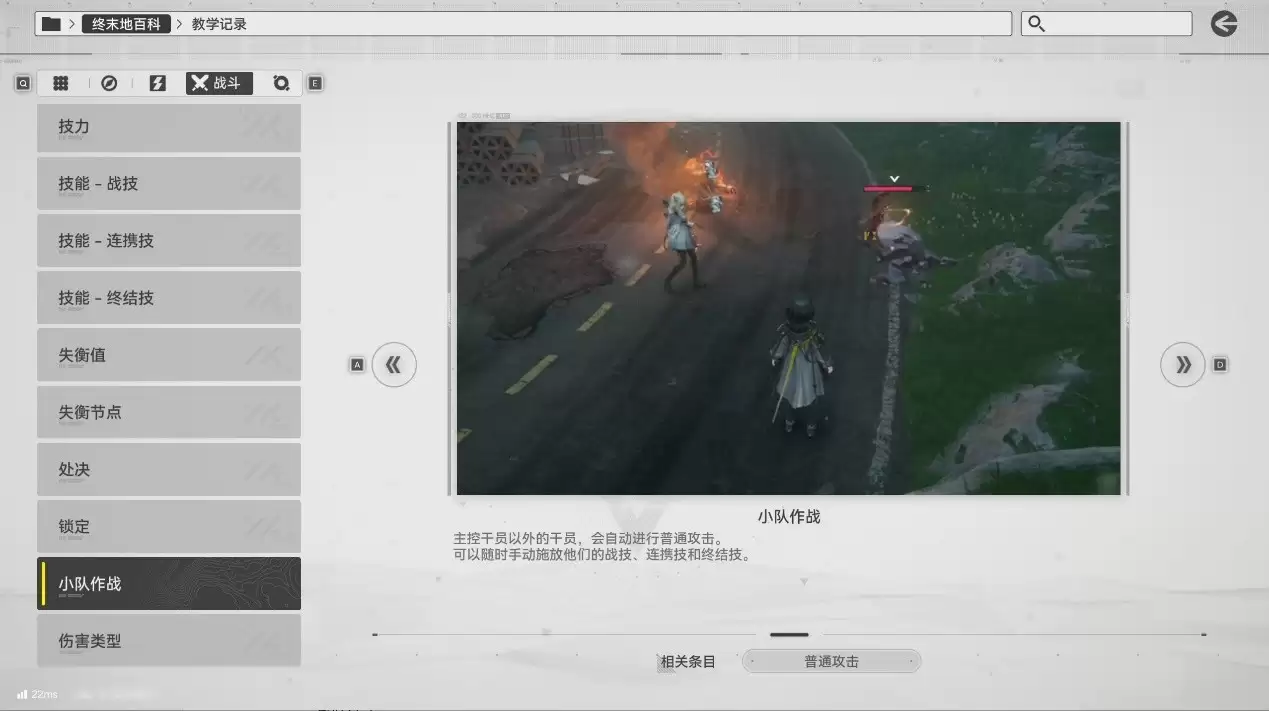This screenshot has height=711, width=1269.
Task: Select the 技力 entry
Action: click(x=168, y=128)
